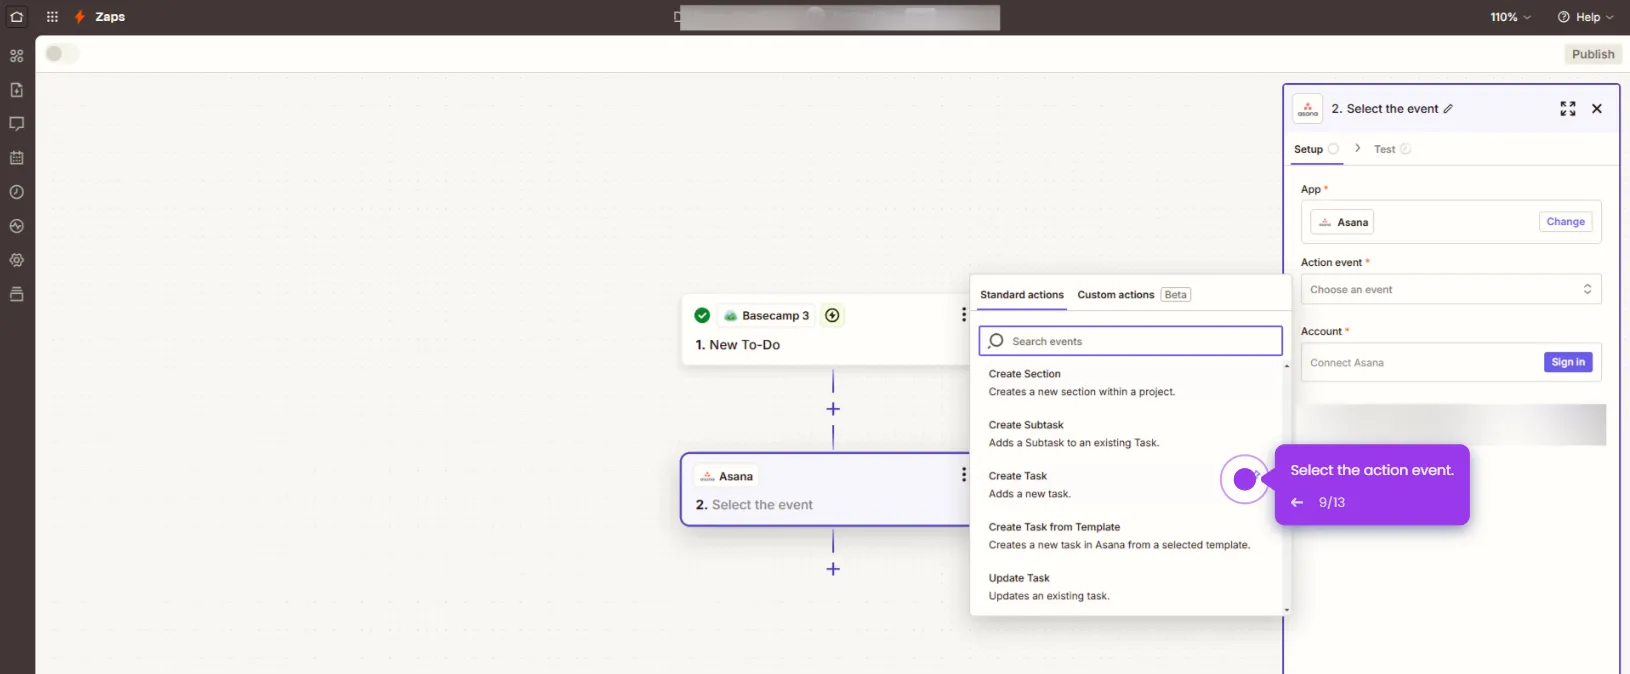Viewport: 1630px width, 674px height.
Task: Click the Asana app chip in App field
Action: point(1342,222)
